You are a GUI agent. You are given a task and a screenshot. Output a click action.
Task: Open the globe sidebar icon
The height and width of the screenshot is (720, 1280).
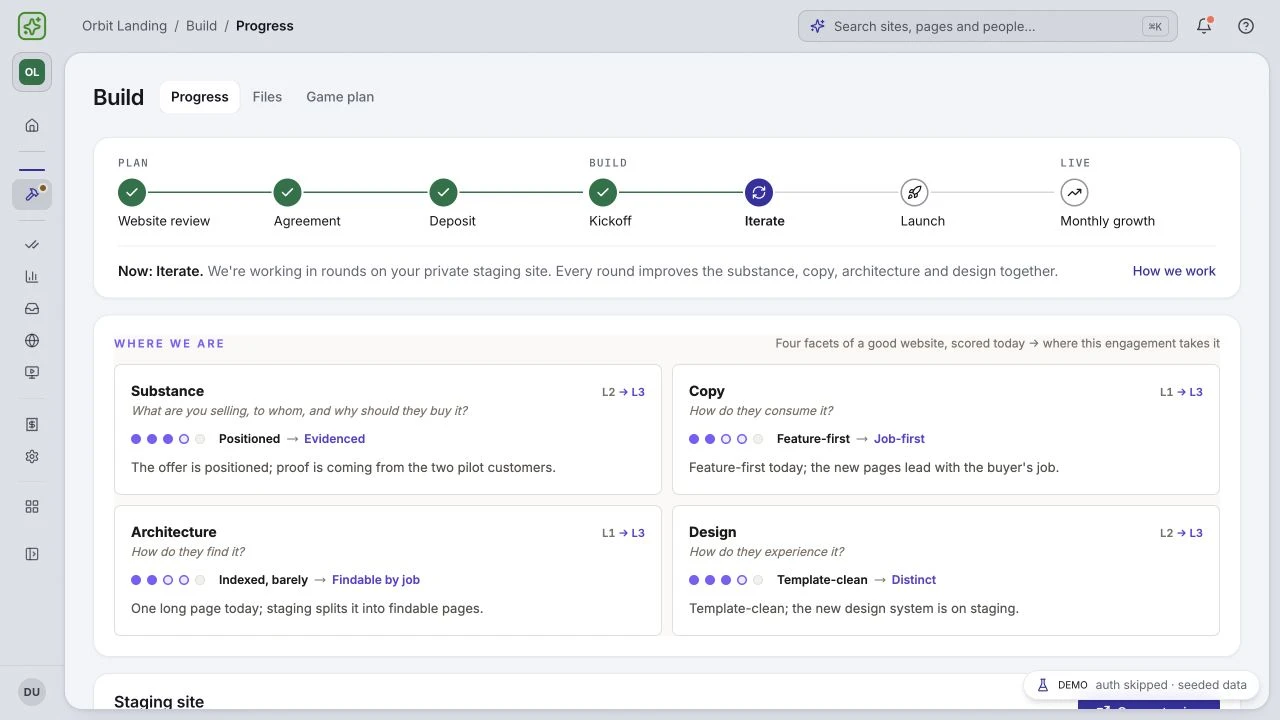pyautogui.click(x=32, y=340)
